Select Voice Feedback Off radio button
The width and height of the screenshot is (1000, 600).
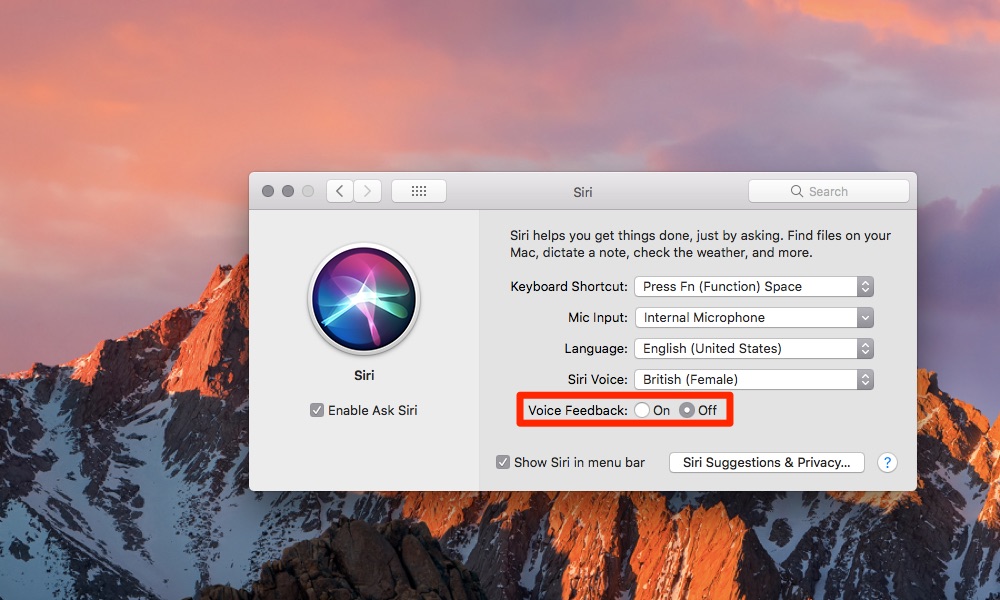tap(687, 410)
